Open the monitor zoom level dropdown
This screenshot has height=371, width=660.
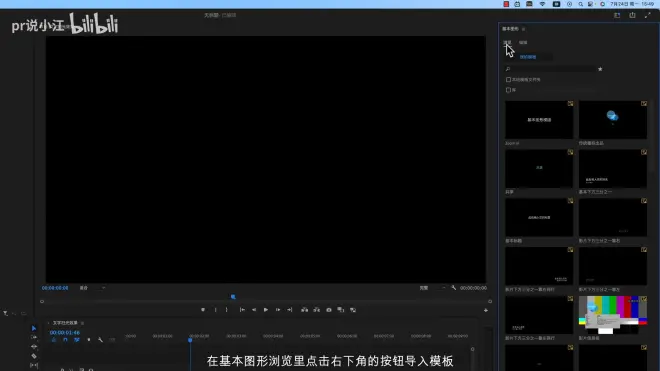point(93,288)
